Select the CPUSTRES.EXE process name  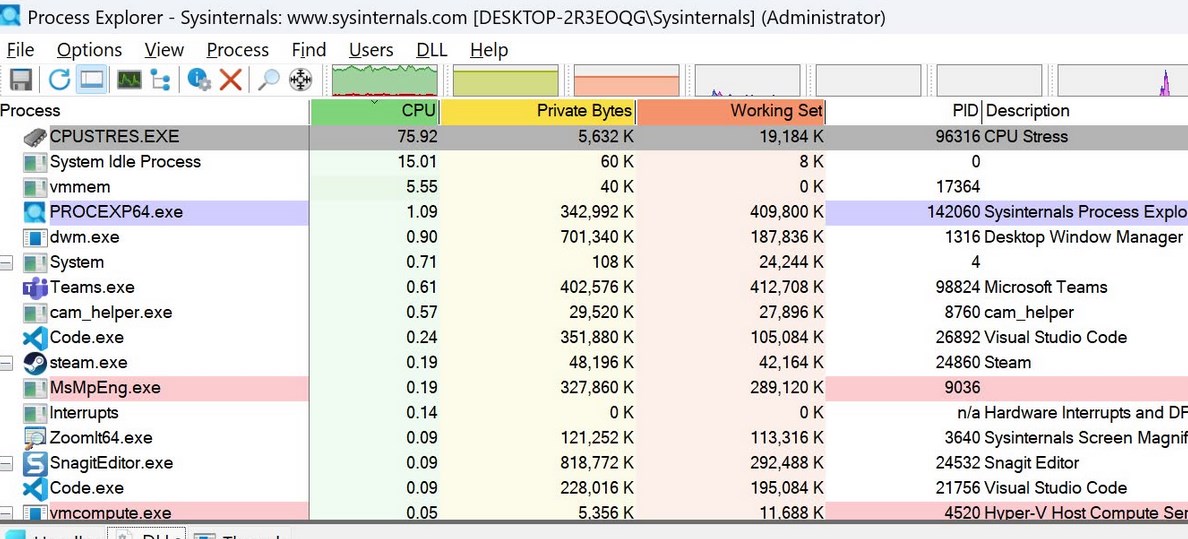click(114, 136)
